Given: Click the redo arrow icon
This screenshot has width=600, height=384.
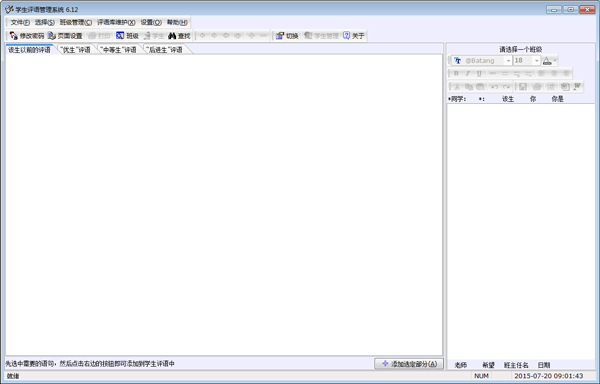Looking at the screenshot, I should 507,87.
